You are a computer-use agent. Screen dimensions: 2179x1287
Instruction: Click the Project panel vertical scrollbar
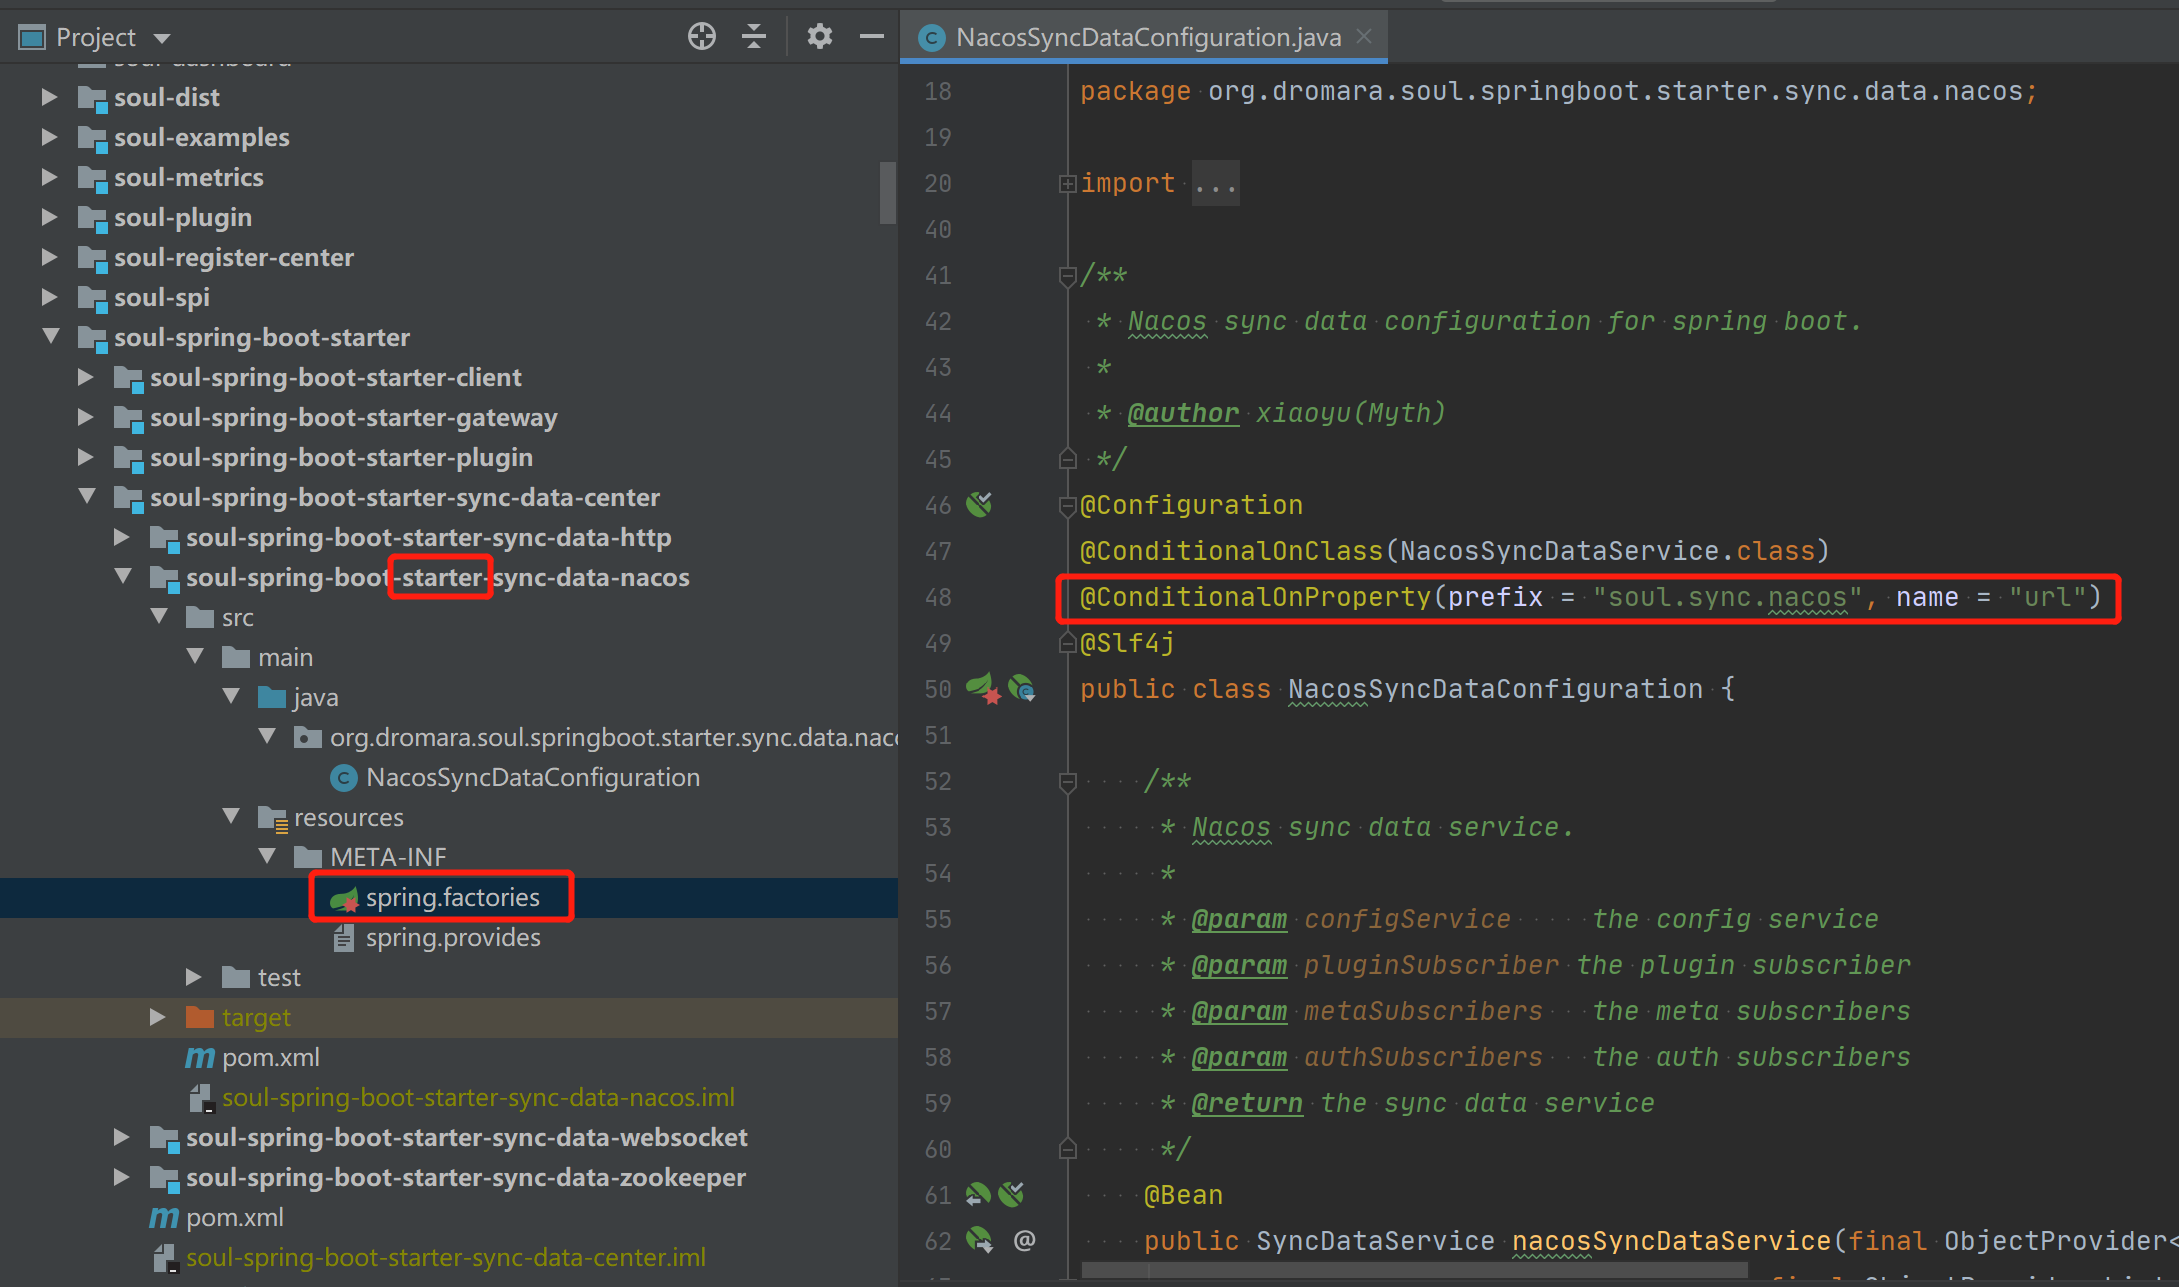pyautogui.click(x=887, y=192)
